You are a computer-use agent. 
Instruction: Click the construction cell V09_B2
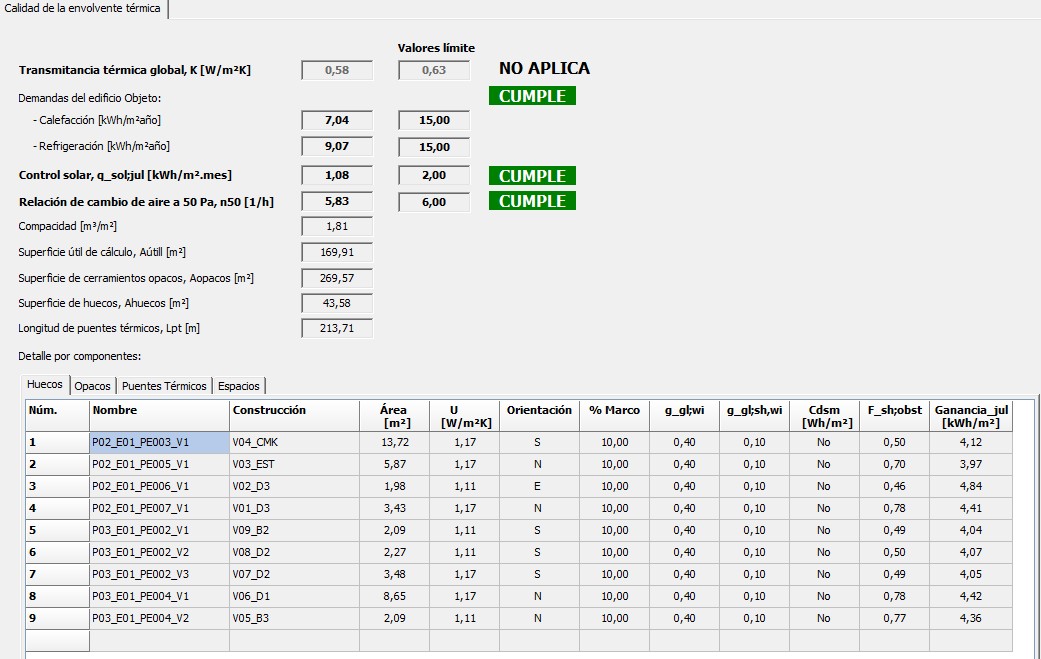[x=294, y=530]
